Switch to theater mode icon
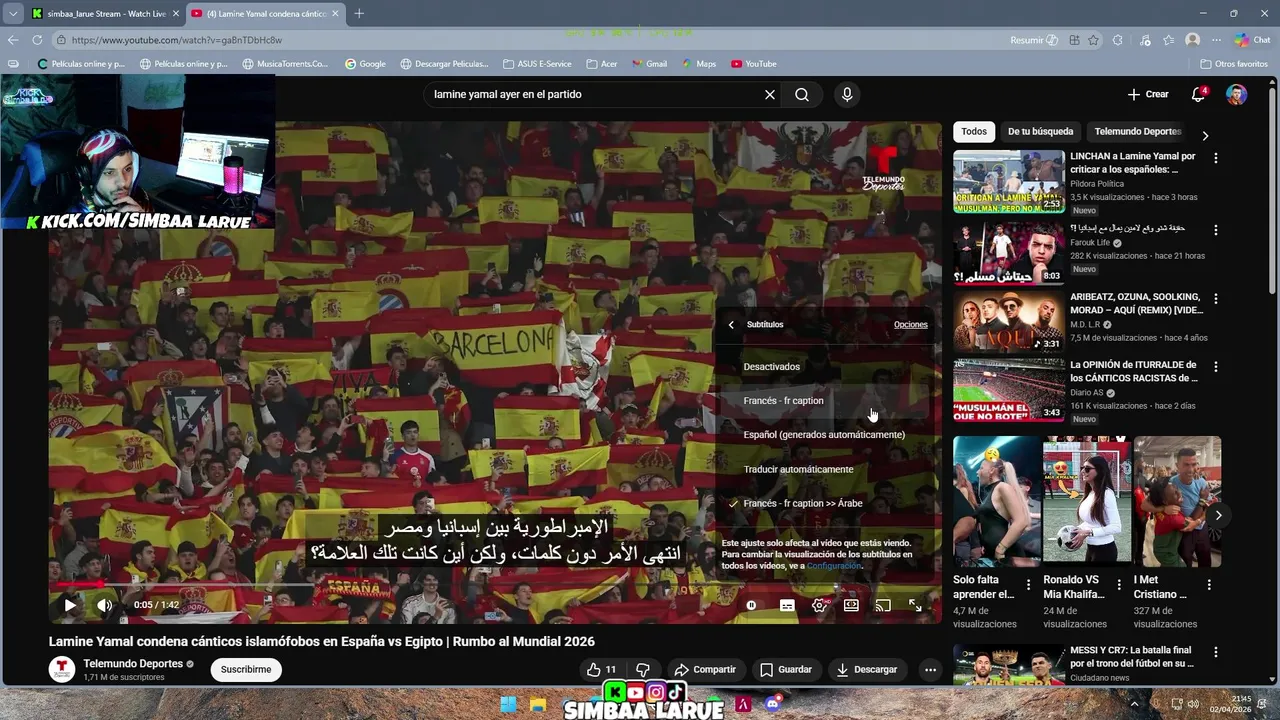This screenshot has height=720, width=1280. click(851, 605)
